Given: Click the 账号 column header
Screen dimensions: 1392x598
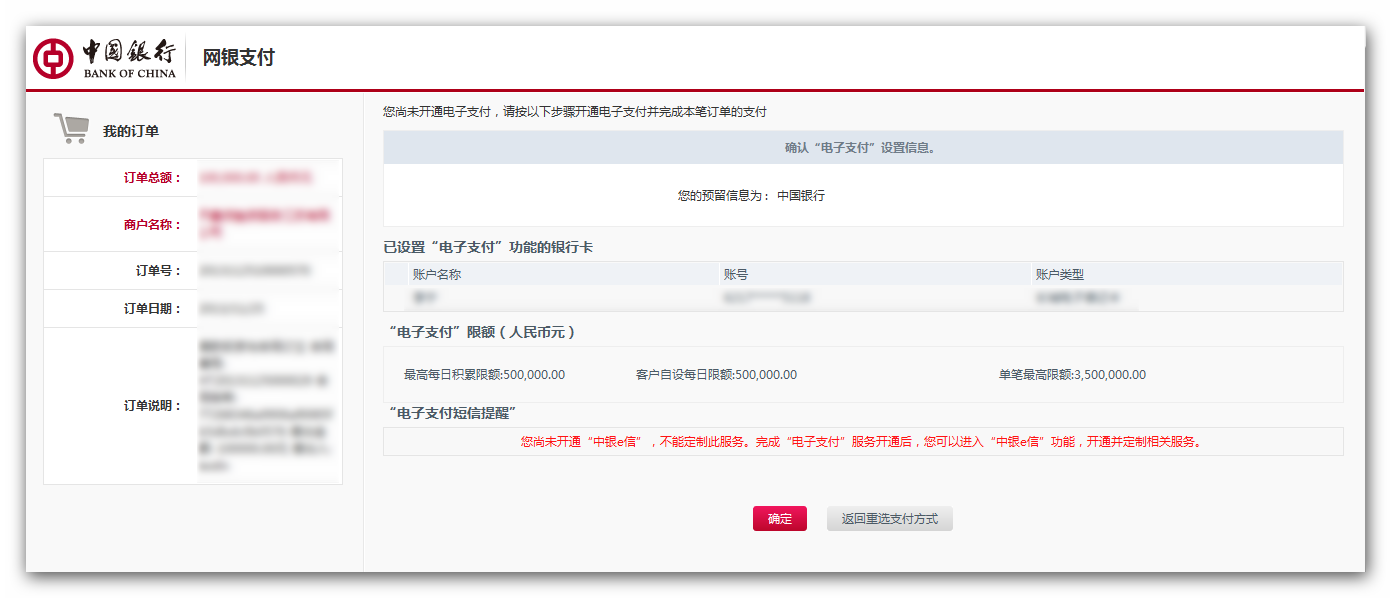Looking at the screenshot, I should coord(735,274).
